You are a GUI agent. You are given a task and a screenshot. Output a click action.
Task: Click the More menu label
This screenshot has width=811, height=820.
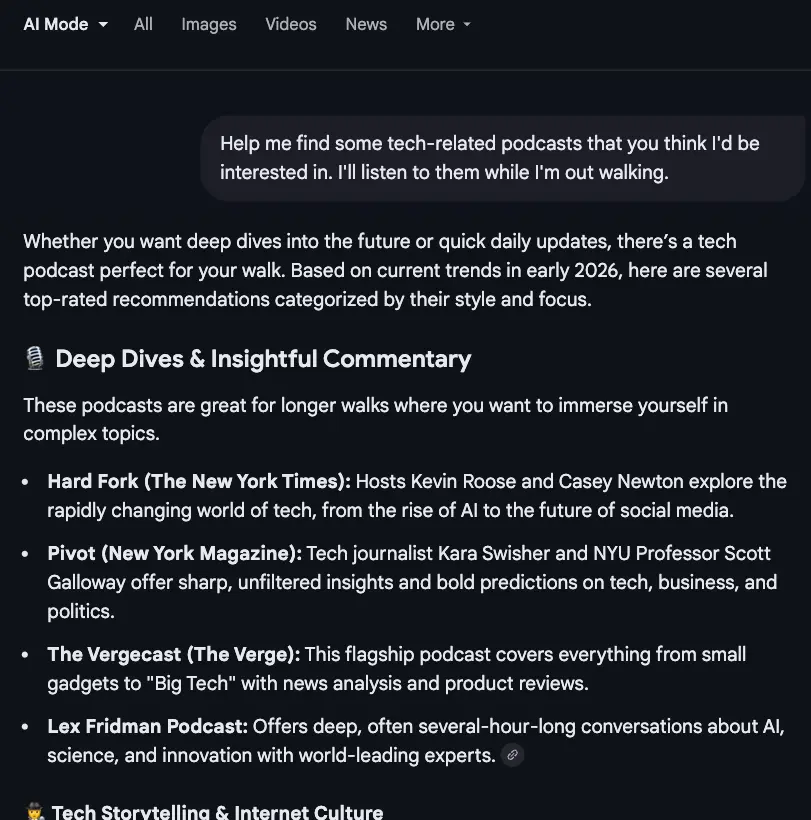pyautogui.click(x=435, y=24)
